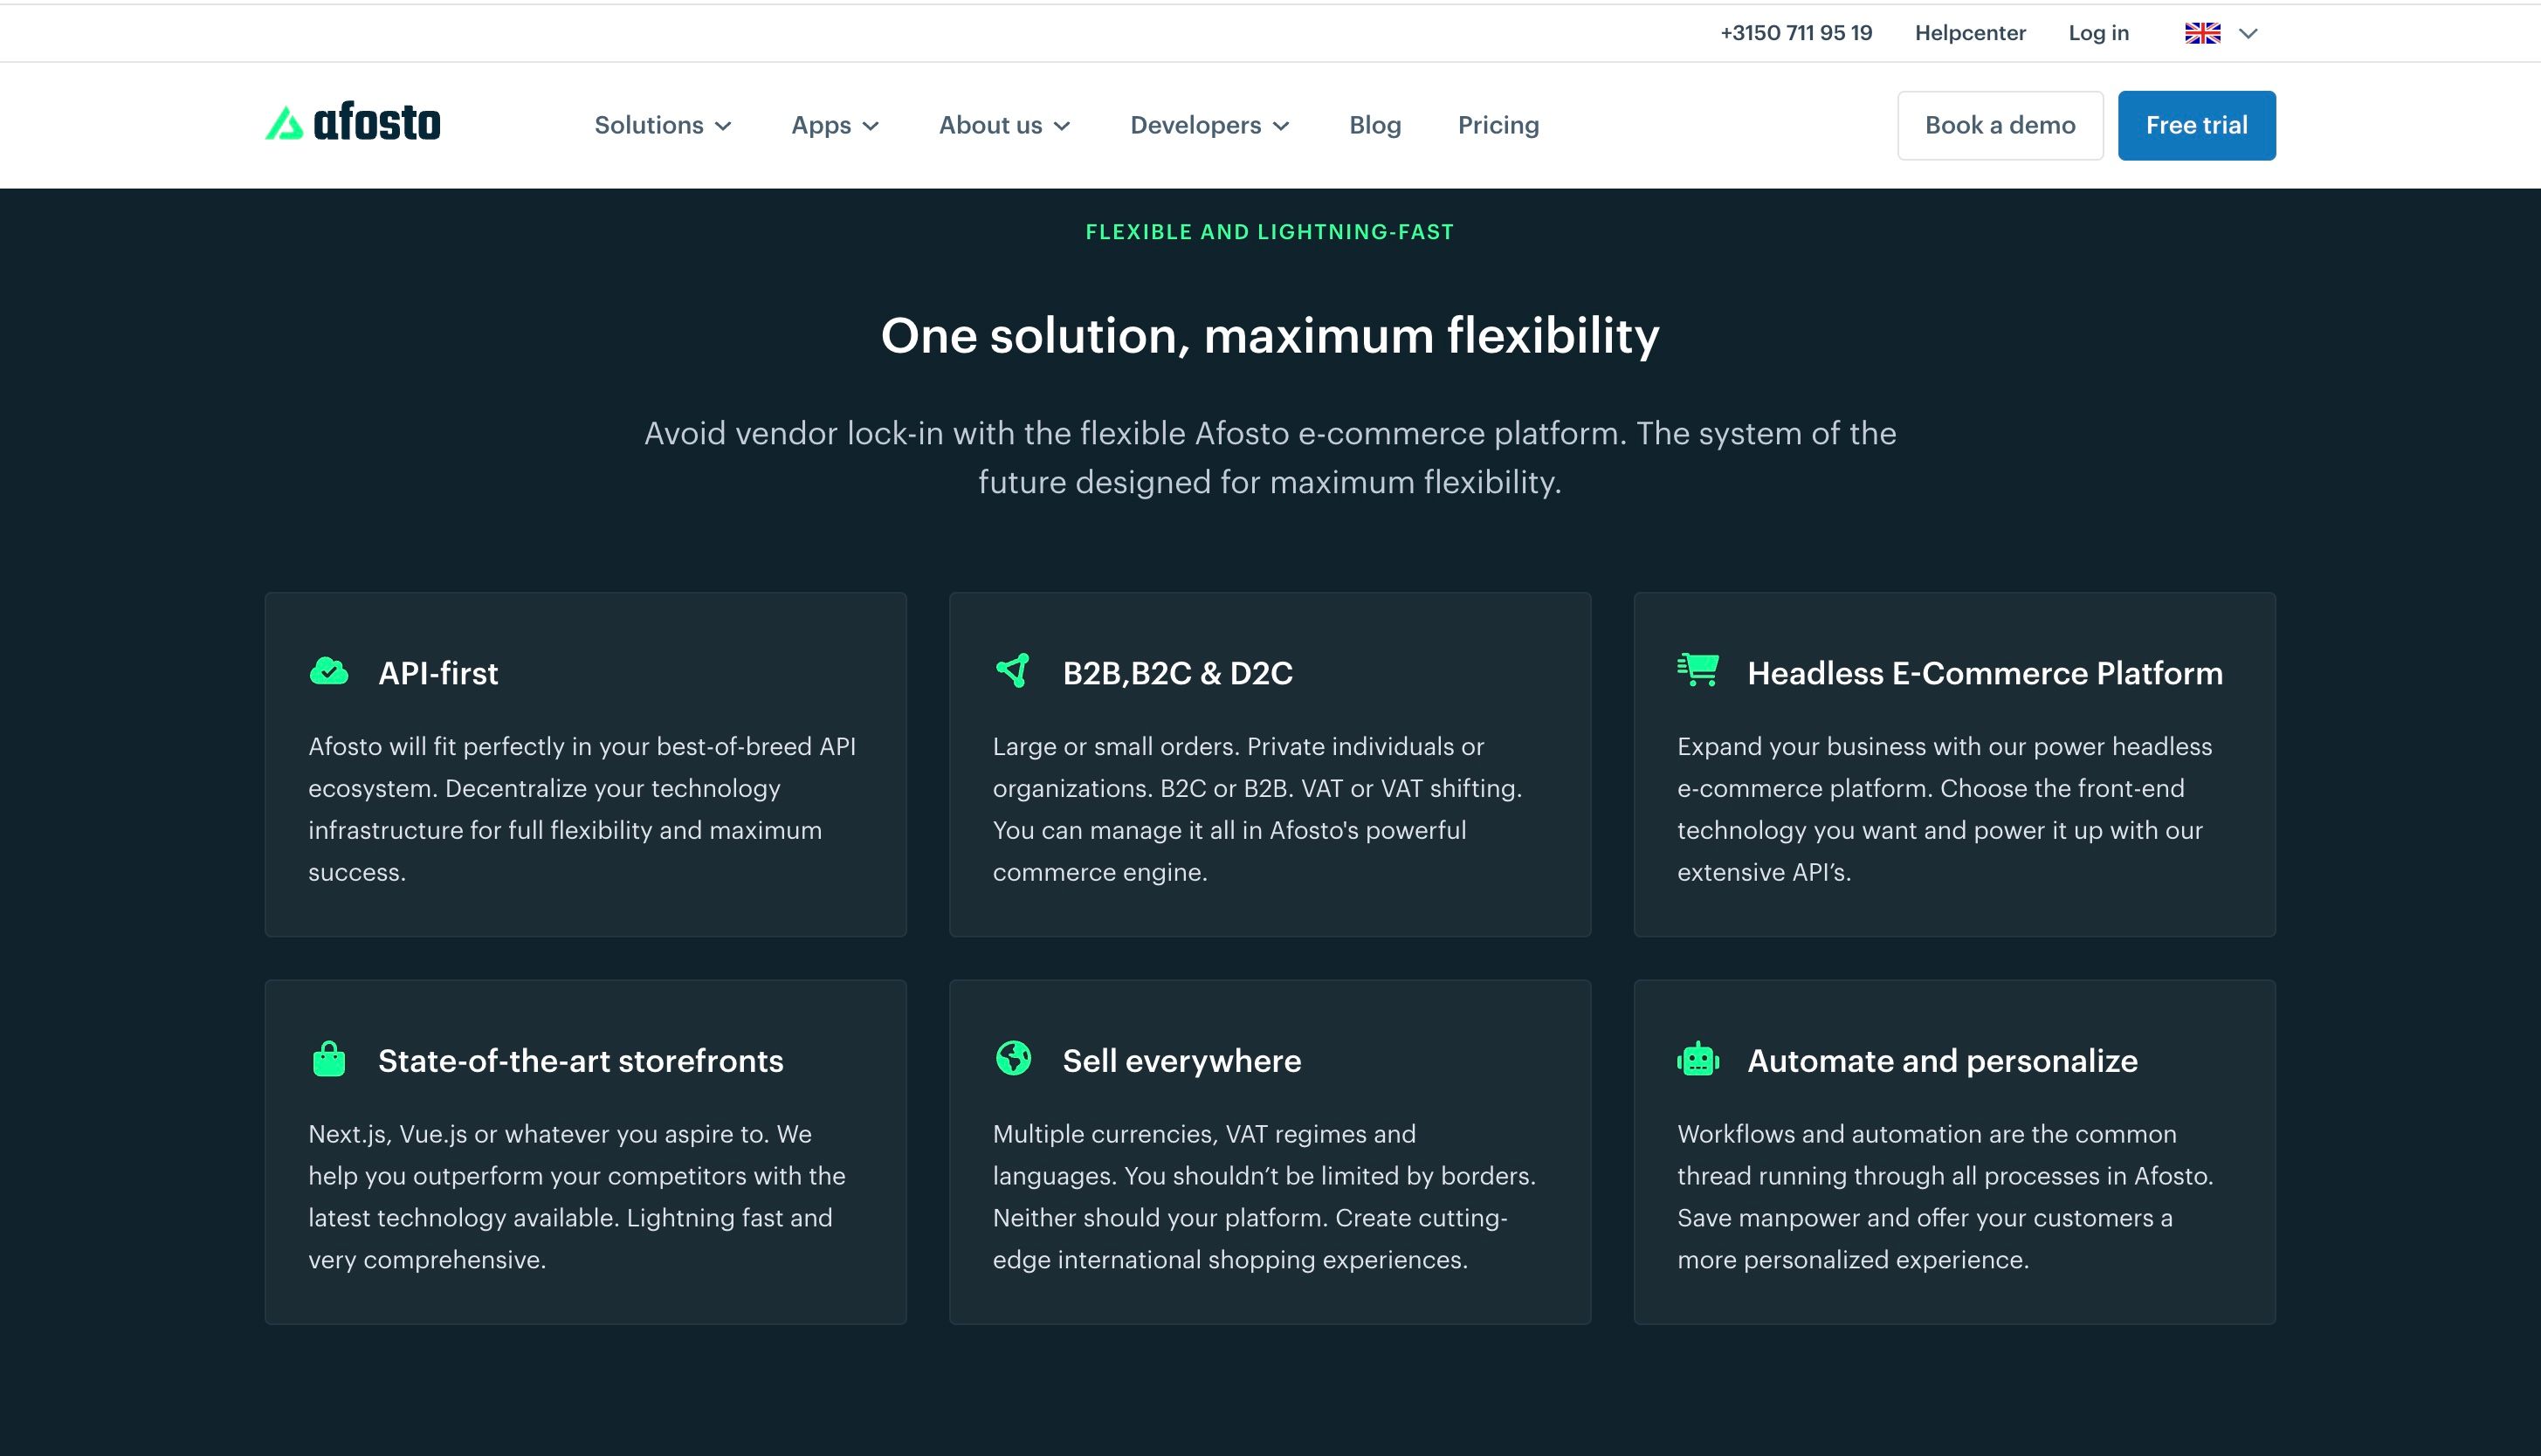Click the shopping cart icon beside Headless E-Commerce
Image resolution: width=2541 pixels, height=1456 pixels.
click(1698, 669)
